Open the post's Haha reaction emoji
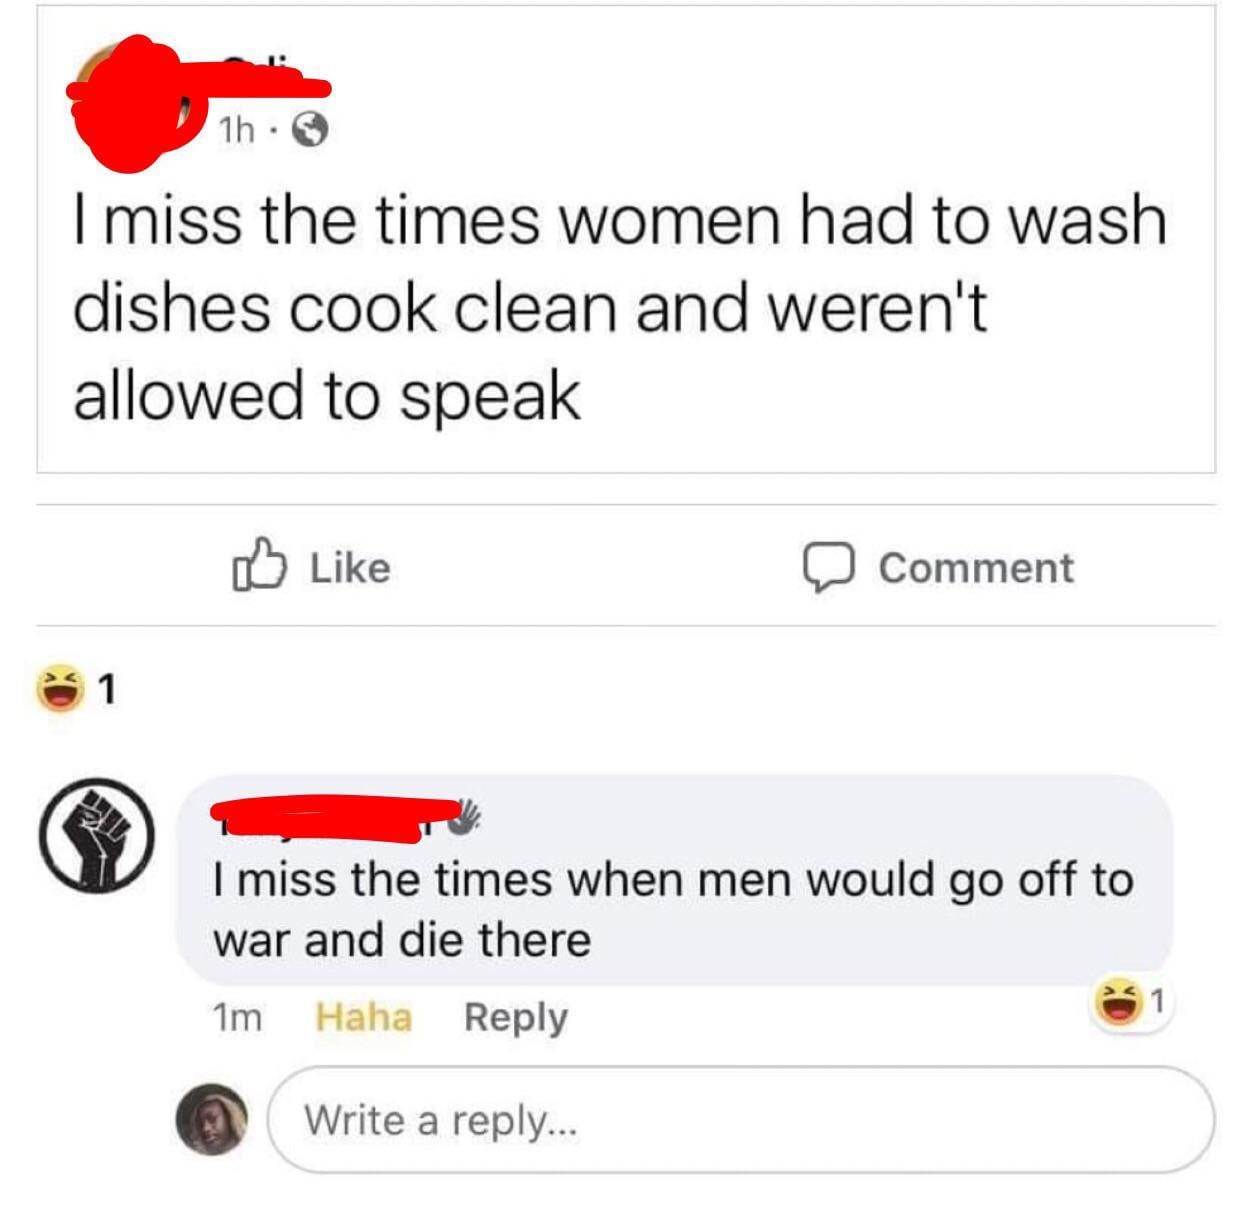 (x=58, y=689)
